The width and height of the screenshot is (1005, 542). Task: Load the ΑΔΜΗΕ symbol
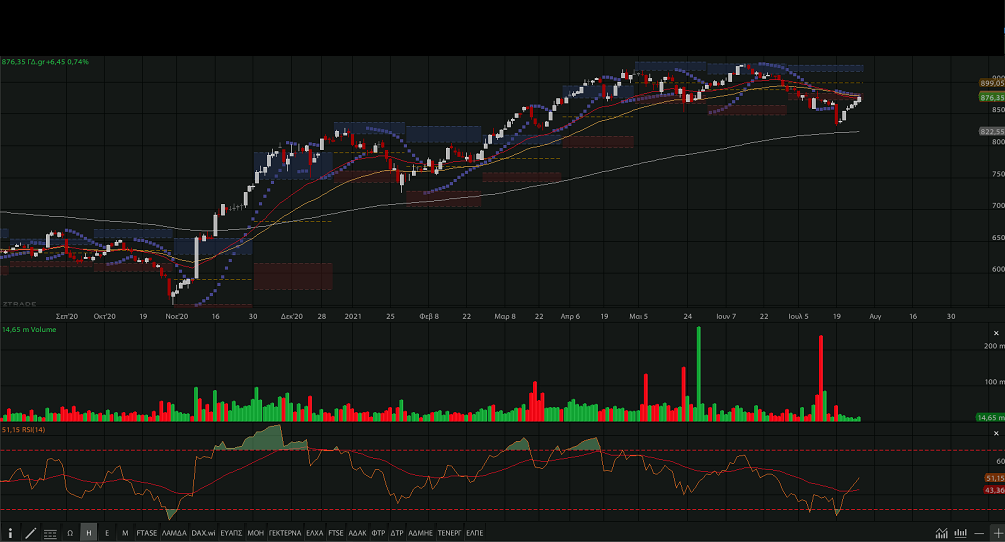[420, 533]
